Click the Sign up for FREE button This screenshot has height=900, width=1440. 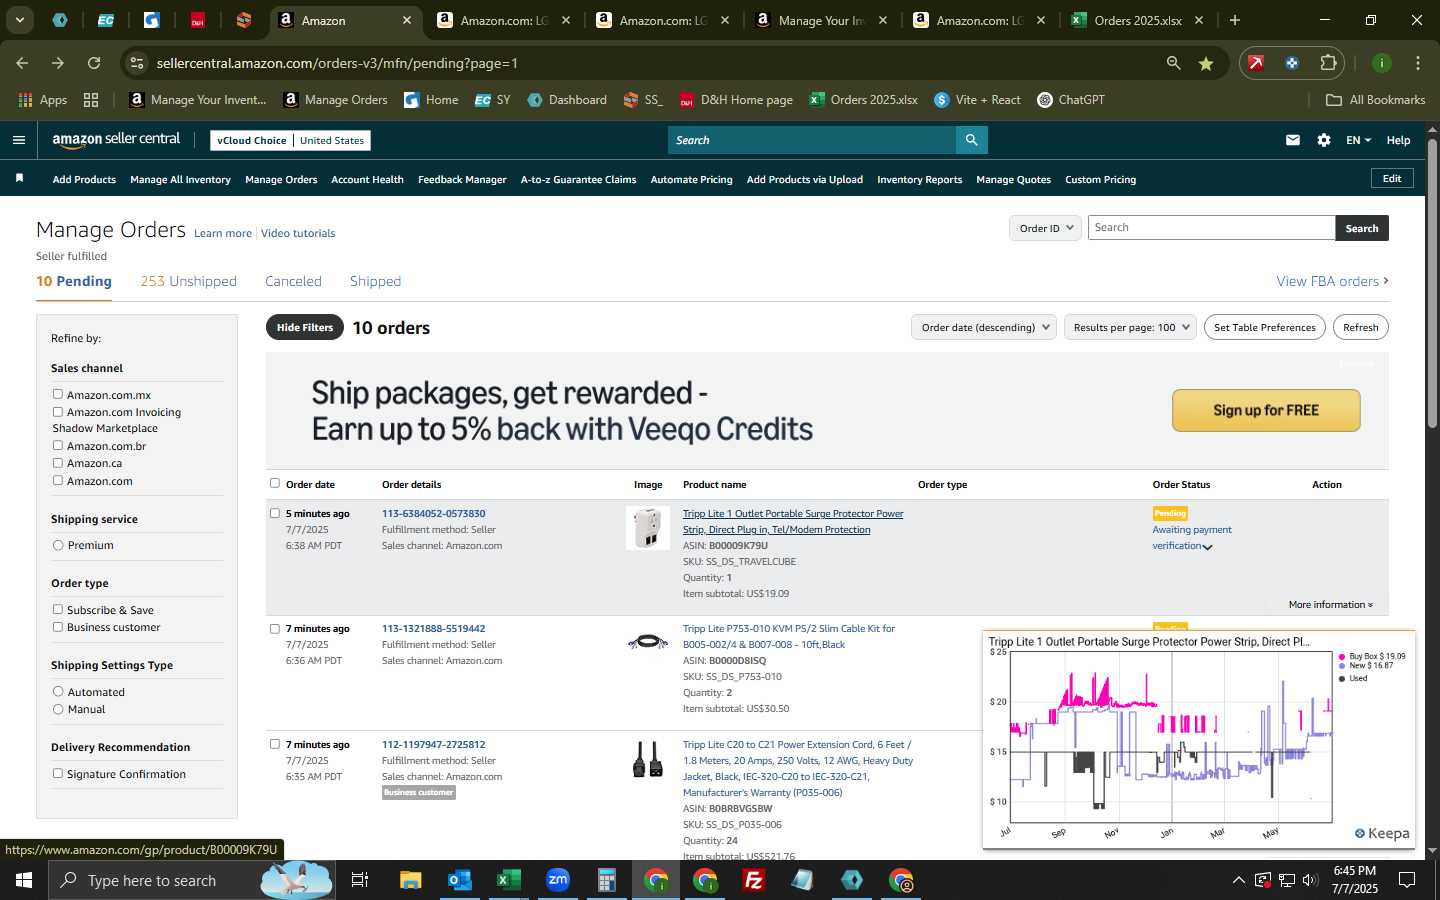pos(1266,410)
